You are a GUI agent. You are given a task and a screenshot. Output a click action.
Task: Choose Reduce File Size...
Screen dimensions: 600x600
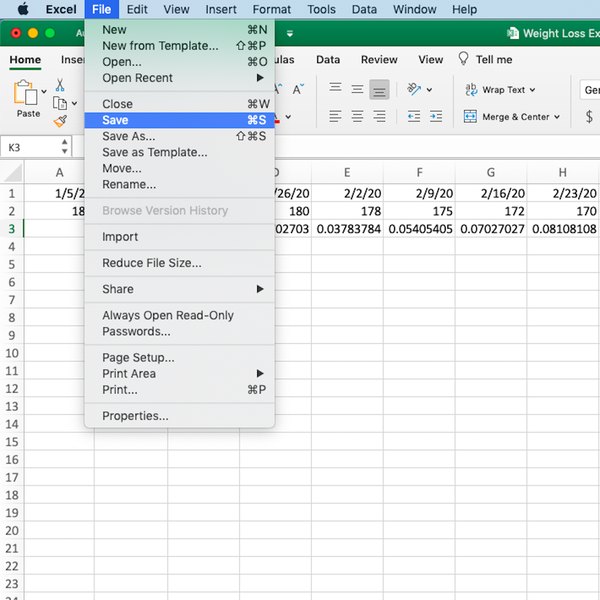click(179, 263)
